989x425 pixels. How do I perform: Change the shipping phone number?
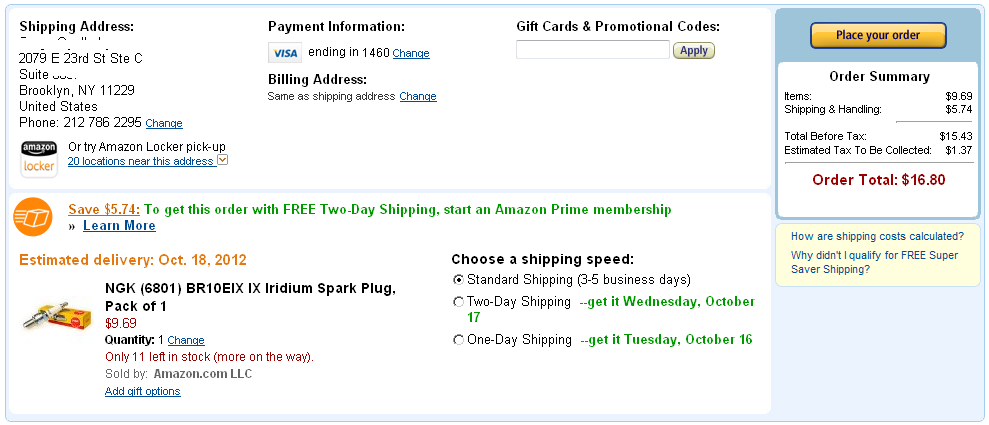point(164,124)
